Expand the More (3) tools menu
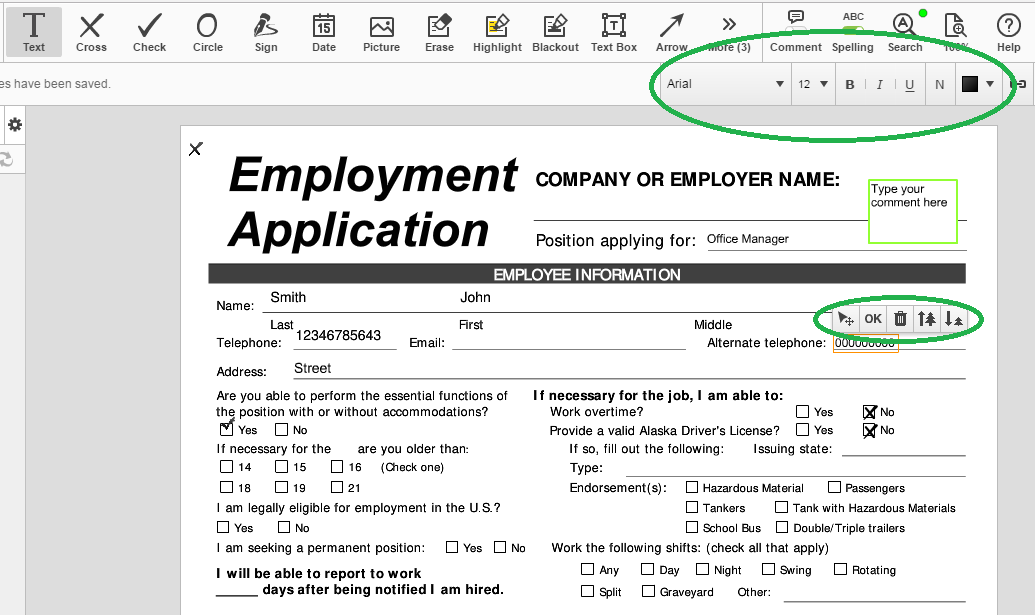 pyautogui.click(x=729, y=32)
